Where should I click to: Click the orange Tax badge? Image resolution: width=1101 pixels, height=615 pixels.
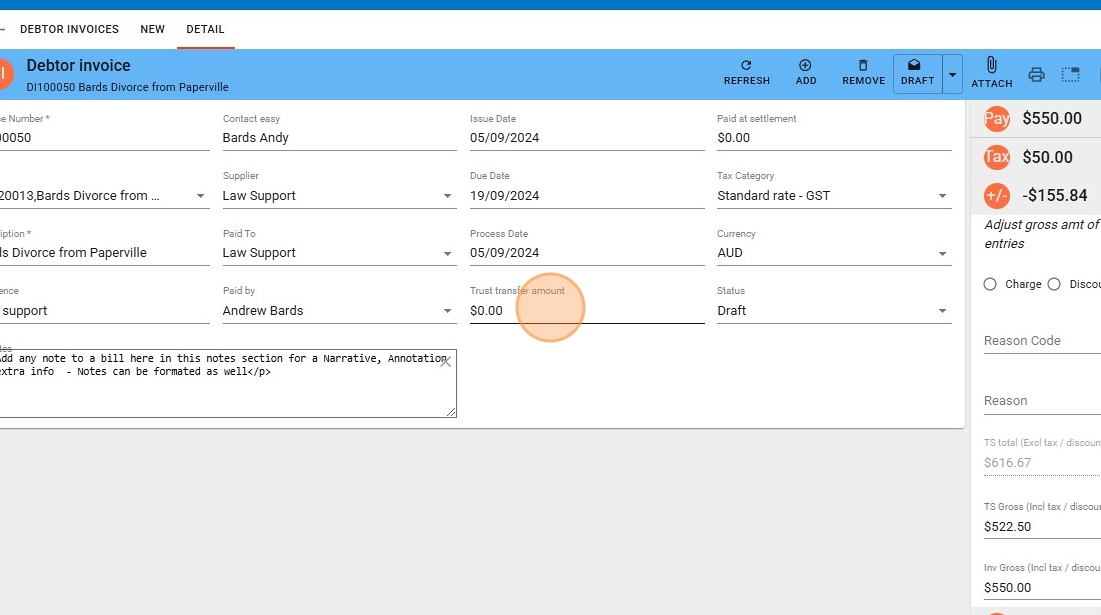click(x=996, y=157)
